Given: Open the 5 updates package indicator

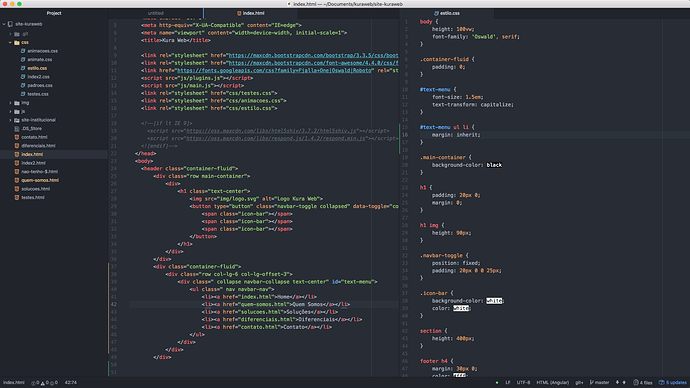Looking at the screenshot, I should (672, 383).
